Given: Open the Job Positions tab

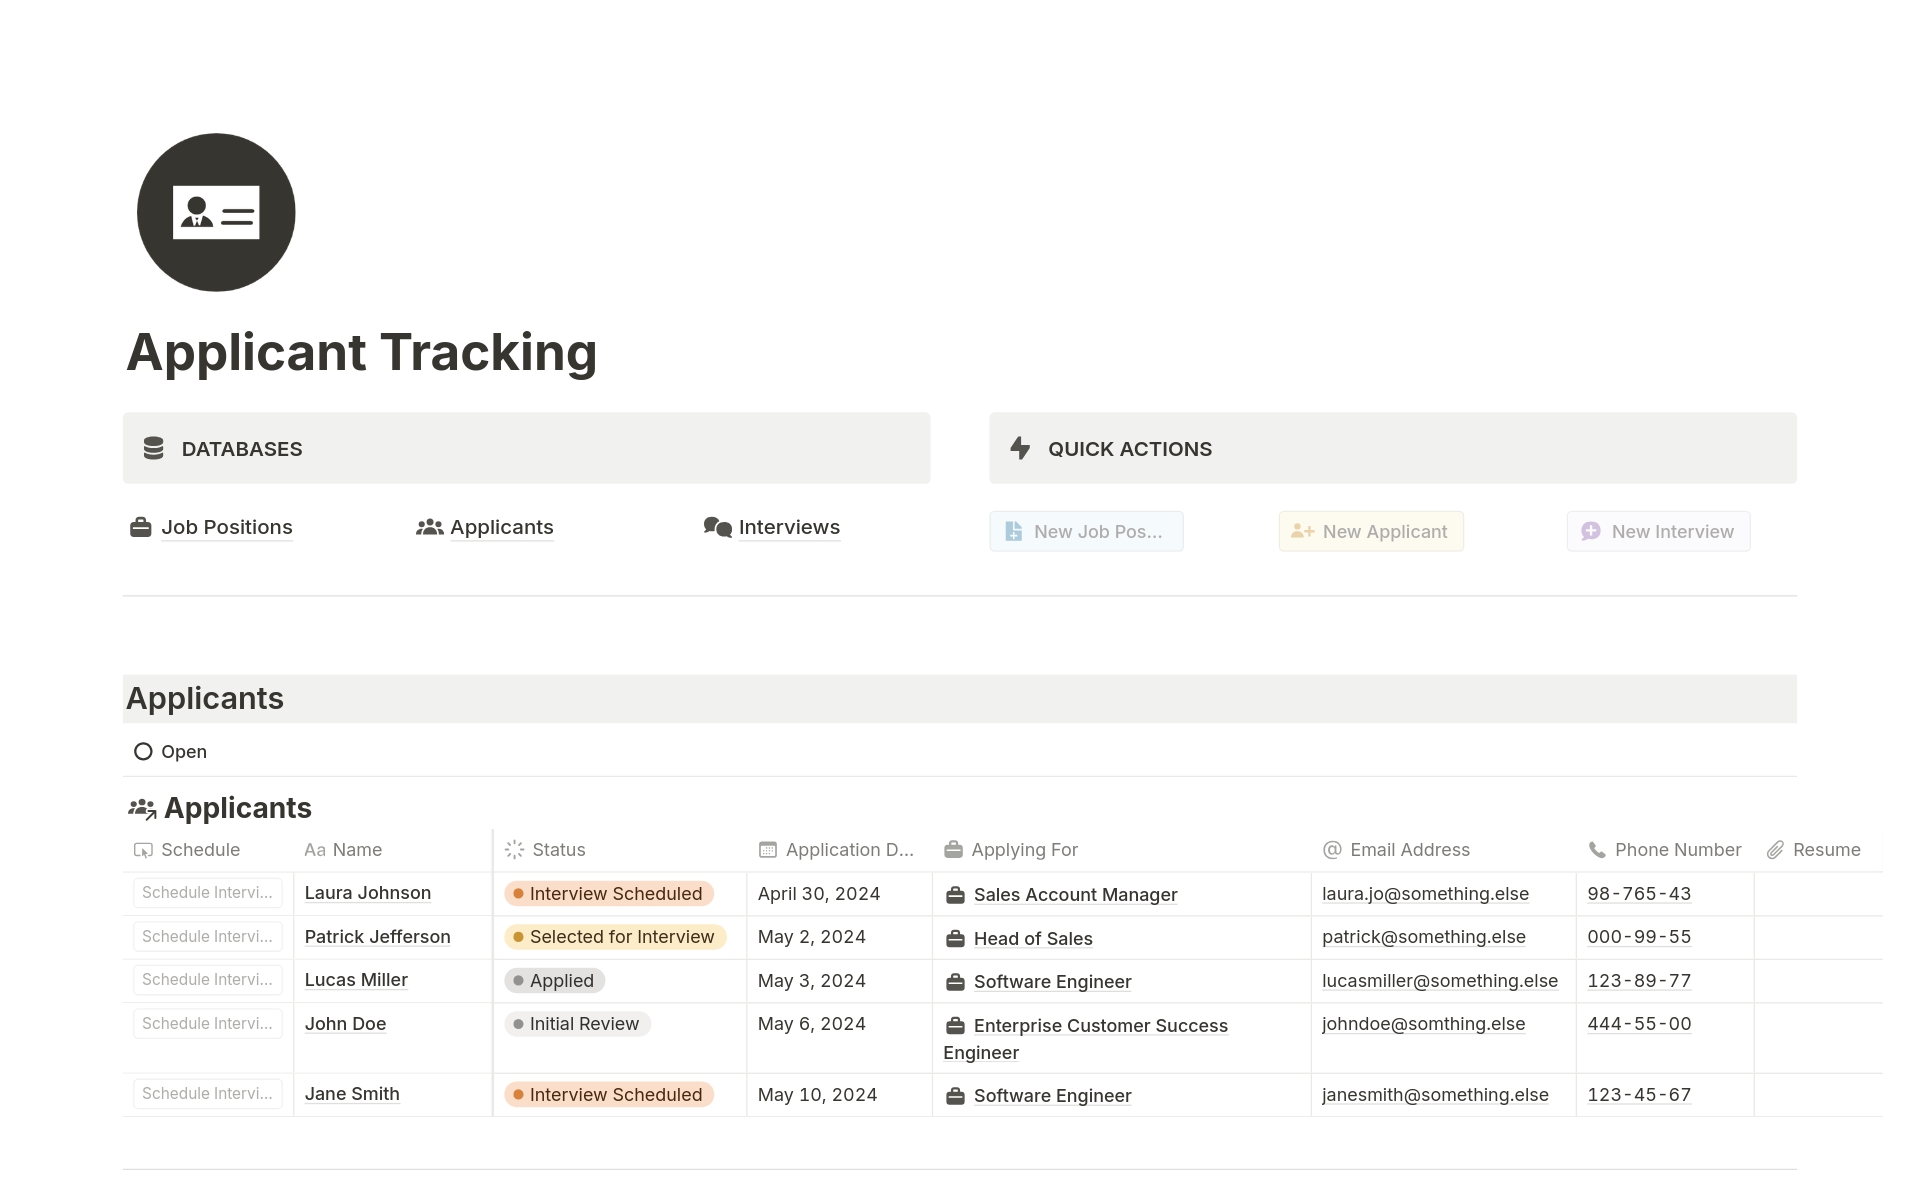Looking at the screenshot, I should click(225, 526).
